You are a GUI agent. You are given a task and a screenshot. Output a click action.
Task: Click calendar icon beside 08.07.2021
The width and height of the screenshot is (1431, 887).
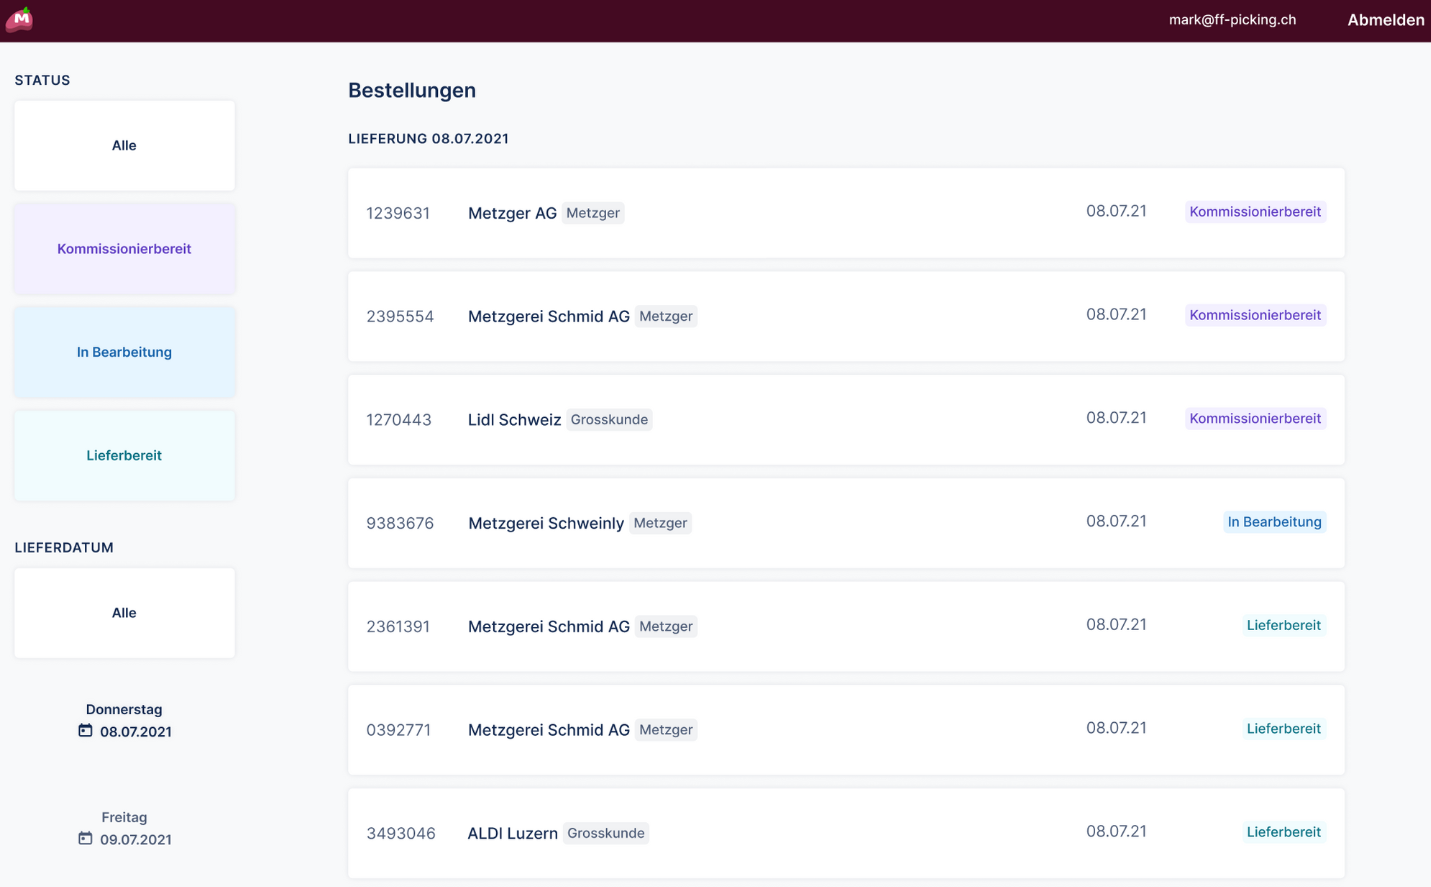coord(85,731)
